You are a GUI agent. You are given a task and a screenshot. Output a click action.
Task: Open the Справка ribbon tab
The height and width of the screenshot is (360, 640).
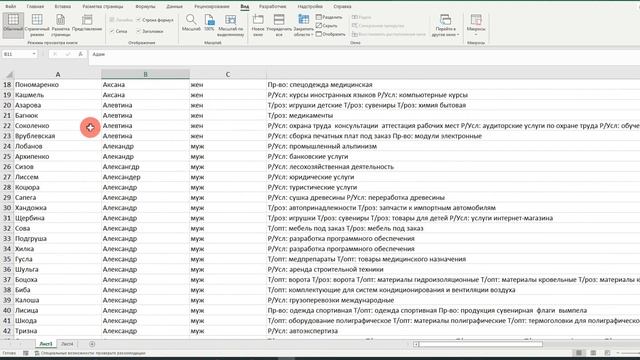[342, 7]
